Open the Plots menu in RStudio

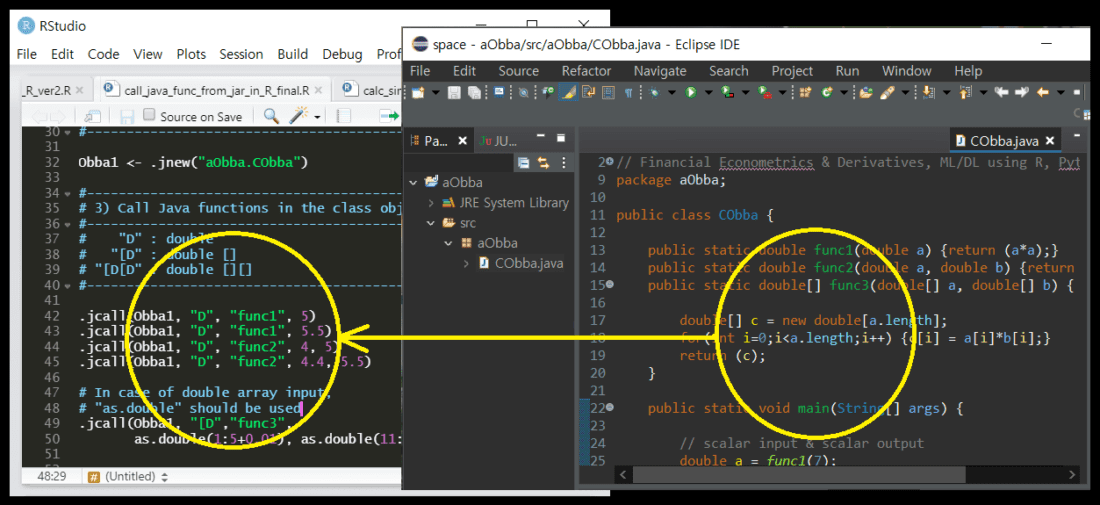[x=191, y=54]
